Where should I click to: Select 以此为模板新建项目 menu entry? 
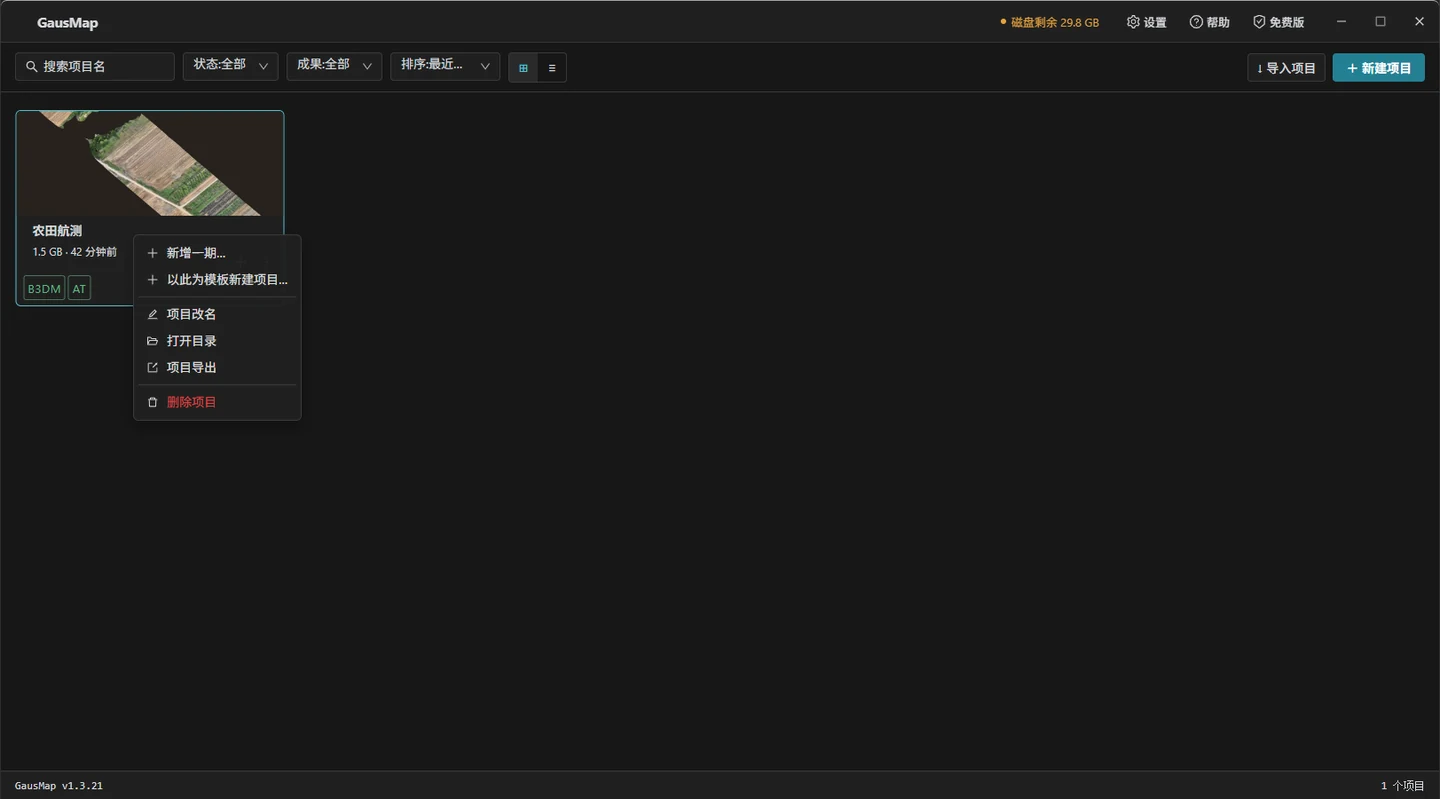point(217,280)
